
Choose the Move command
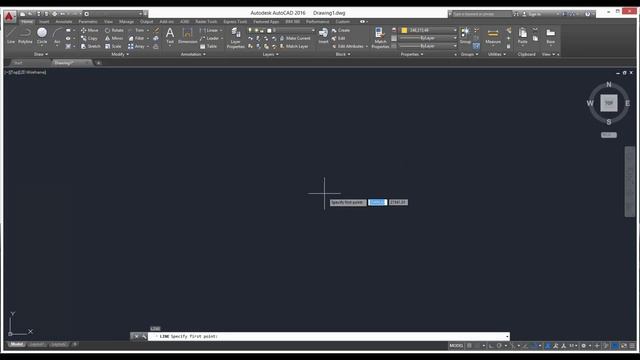89,30
